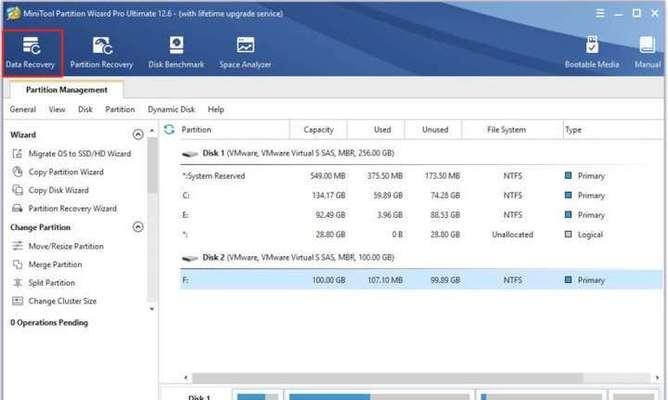668x400 pixels.
Task: Open the Disk menu
Action: [85, 109]
